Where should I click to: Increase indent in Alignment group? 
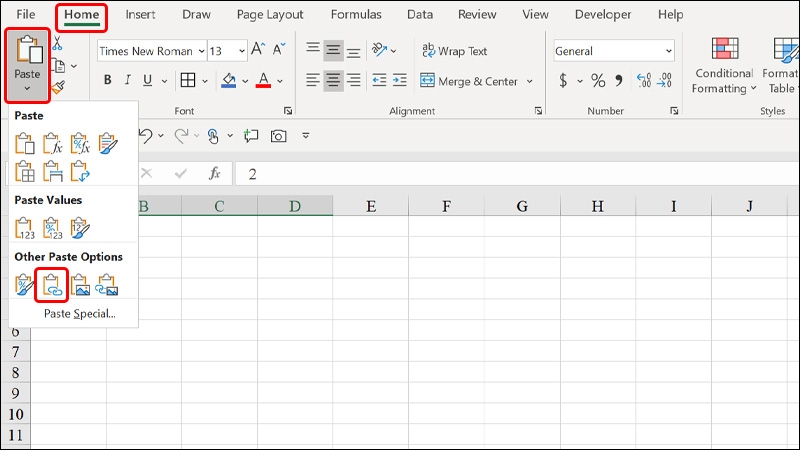[399, 80]
